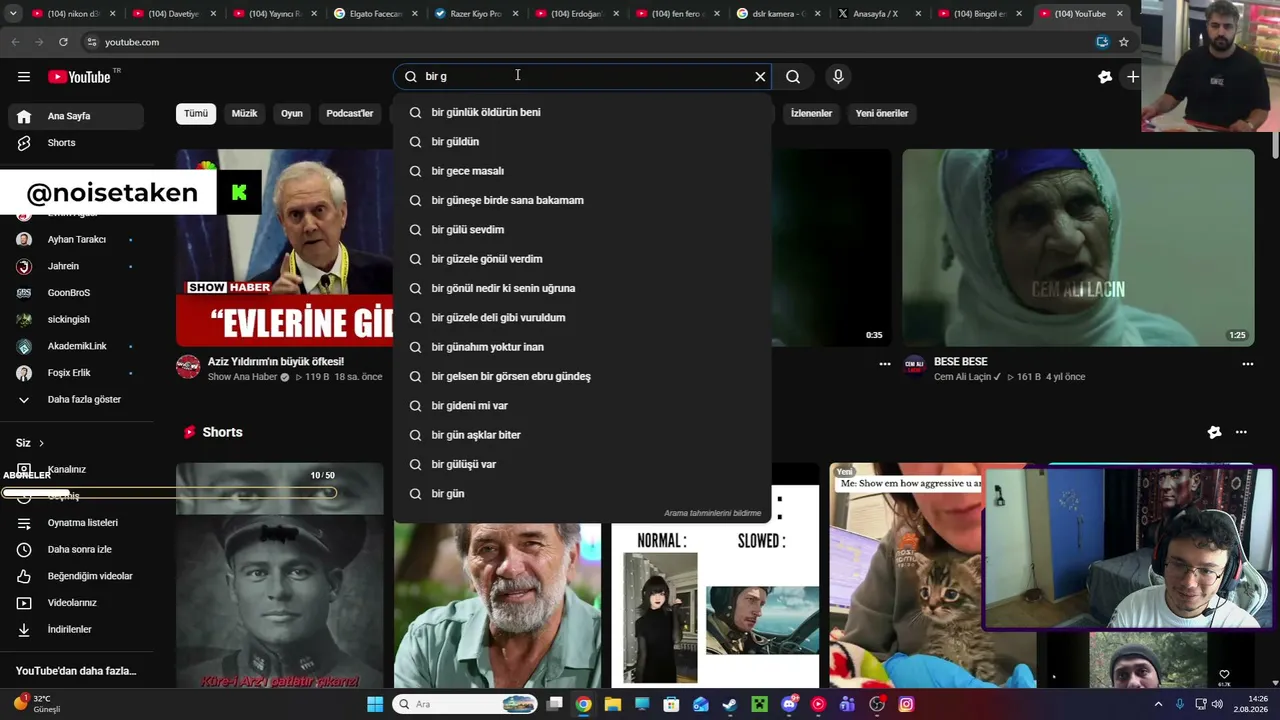Open the NORMAL vs SLOWED short thumbnail
The width and height of the screenshot is (1280, 720).
pyautogui.click(x=715, y=605)
